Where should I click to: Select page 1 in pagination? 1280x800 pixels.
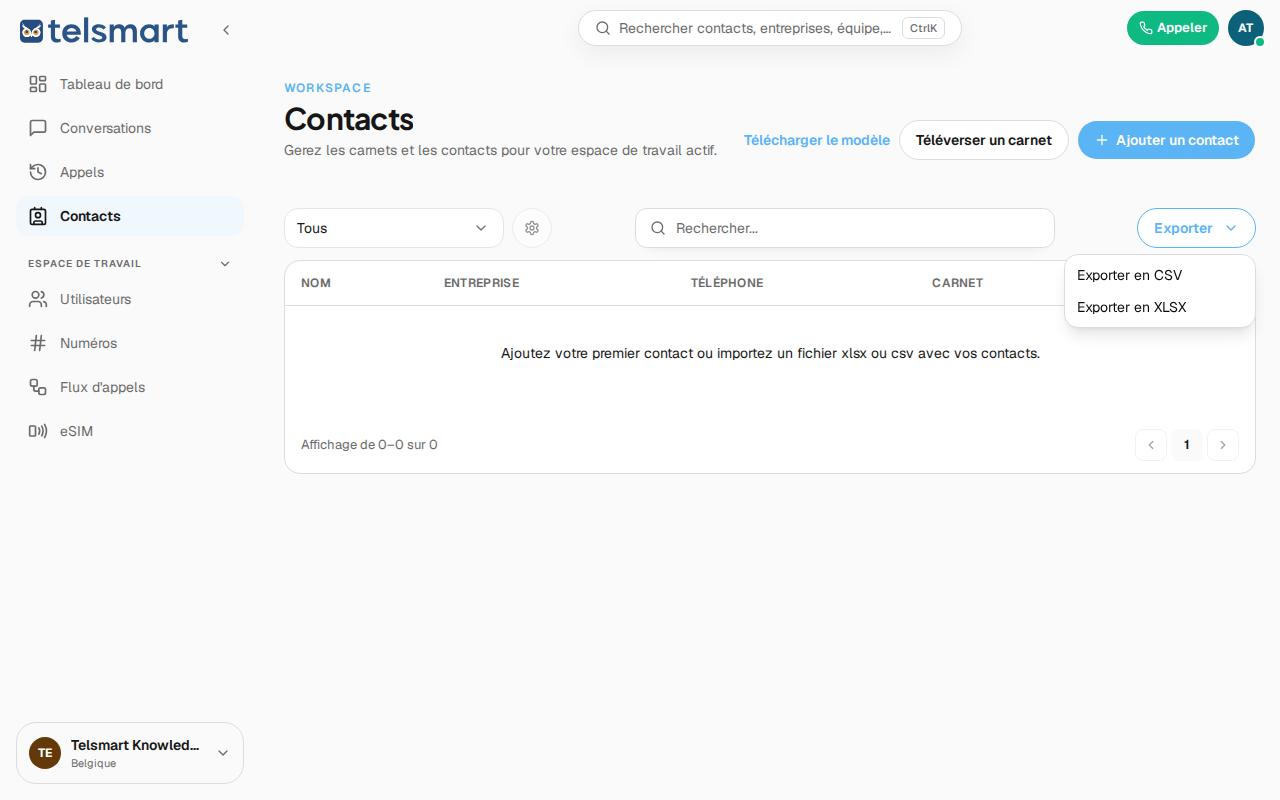click(1187, 445)
